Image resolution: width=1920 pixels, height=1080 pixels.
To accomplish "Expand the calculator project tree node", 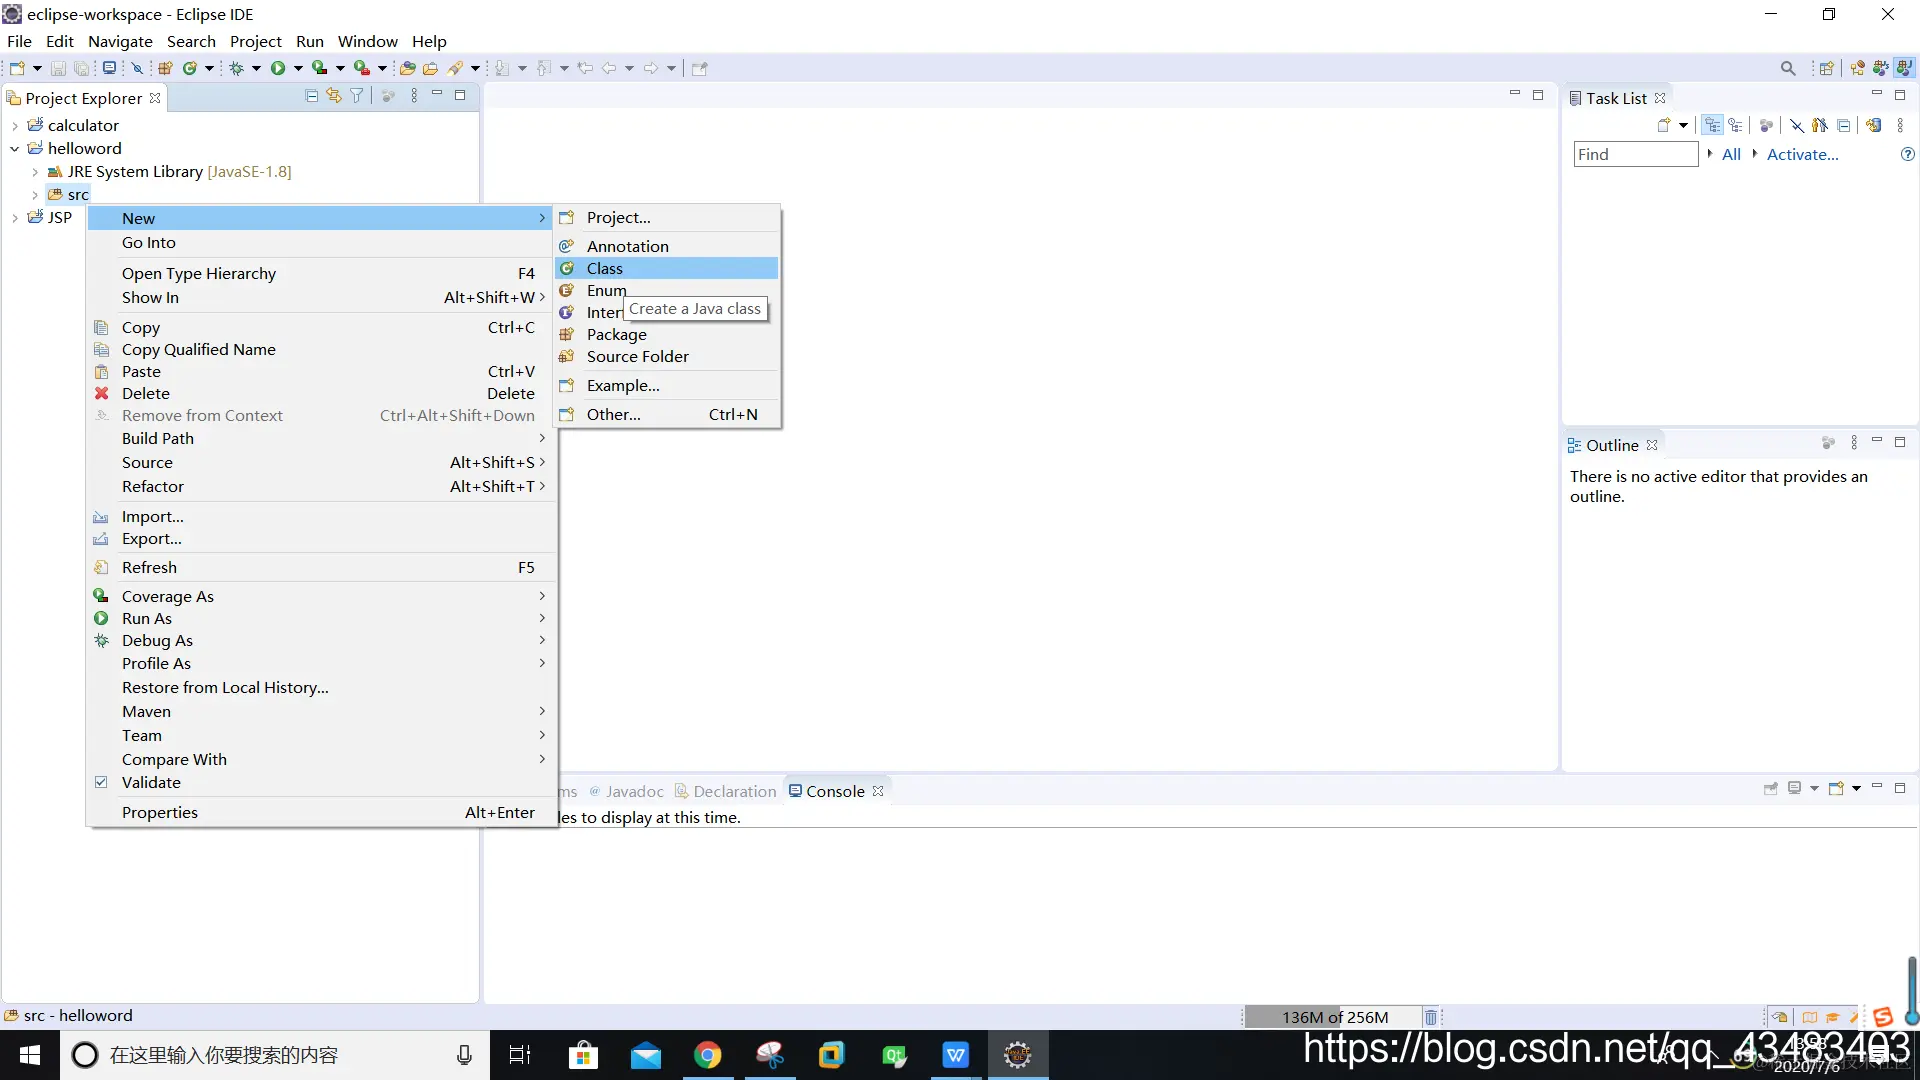I will click(x=15, y=125).
